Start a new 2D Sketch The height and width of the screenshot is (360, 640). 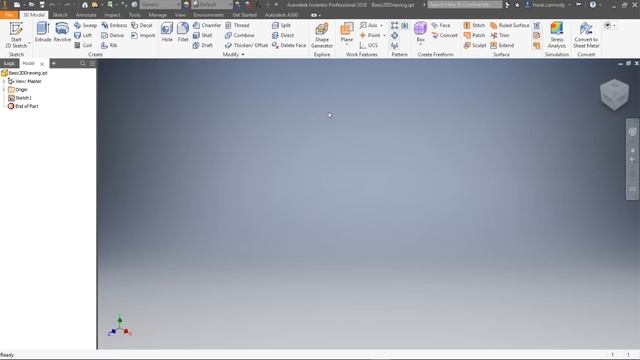click(16, 35)
